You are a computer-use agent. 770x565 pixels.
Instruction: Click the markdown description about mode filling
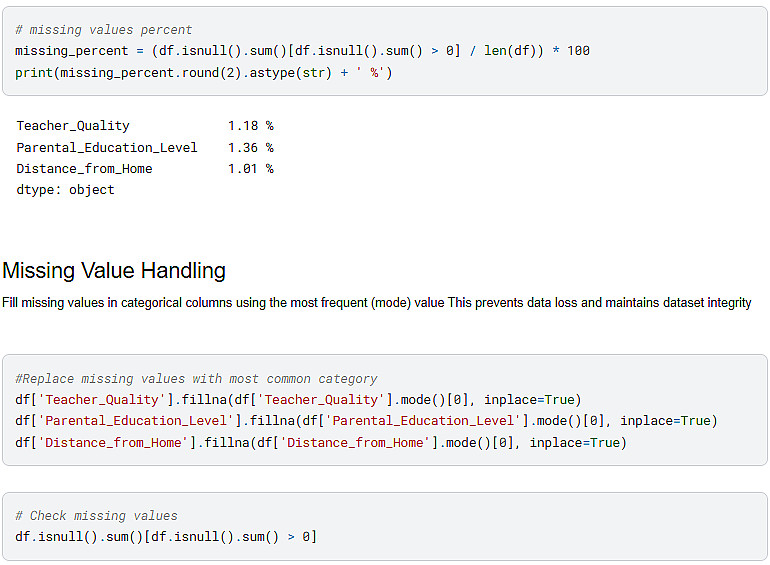pos(377,303)
